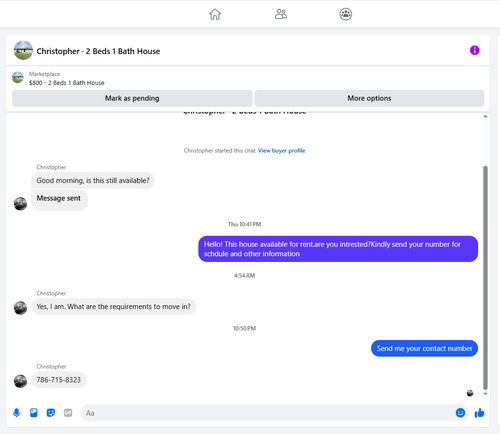Open the View buyer profile link
The width and height of the screenshot is (500, 434).
pyautogui.click(x=281, y=151)
